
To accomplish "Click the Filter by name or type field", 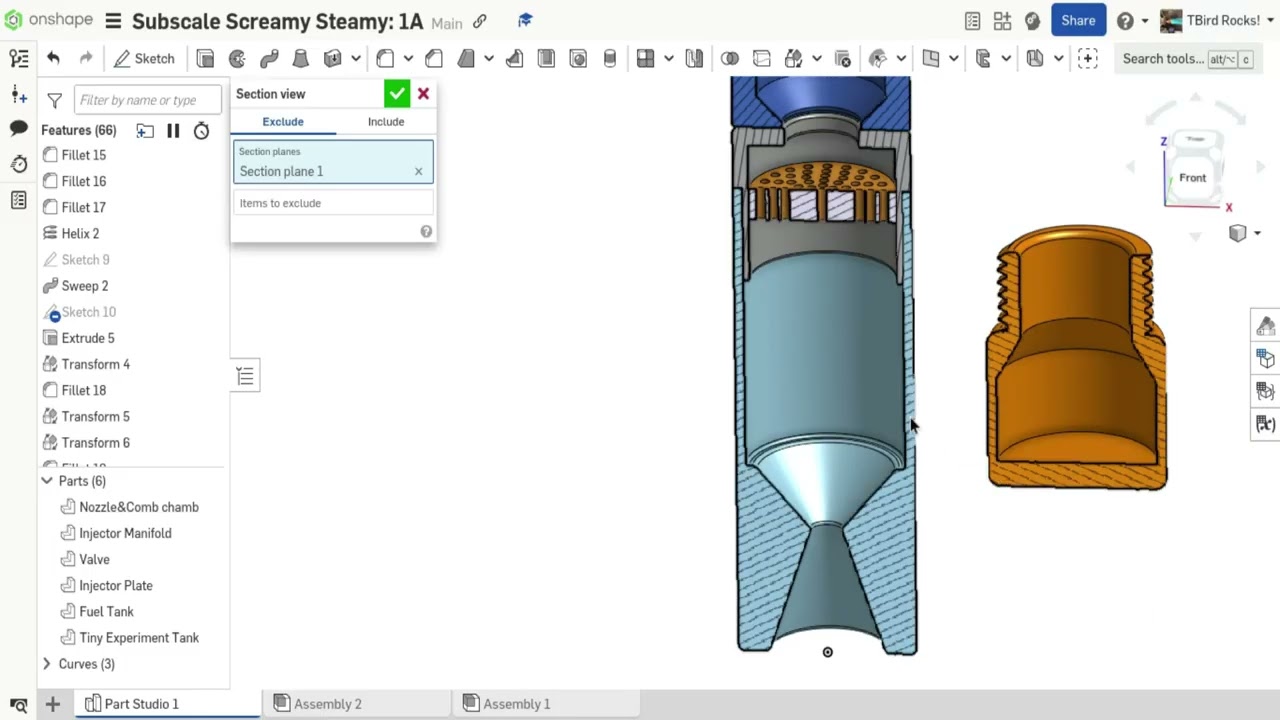I will [148, 100].
